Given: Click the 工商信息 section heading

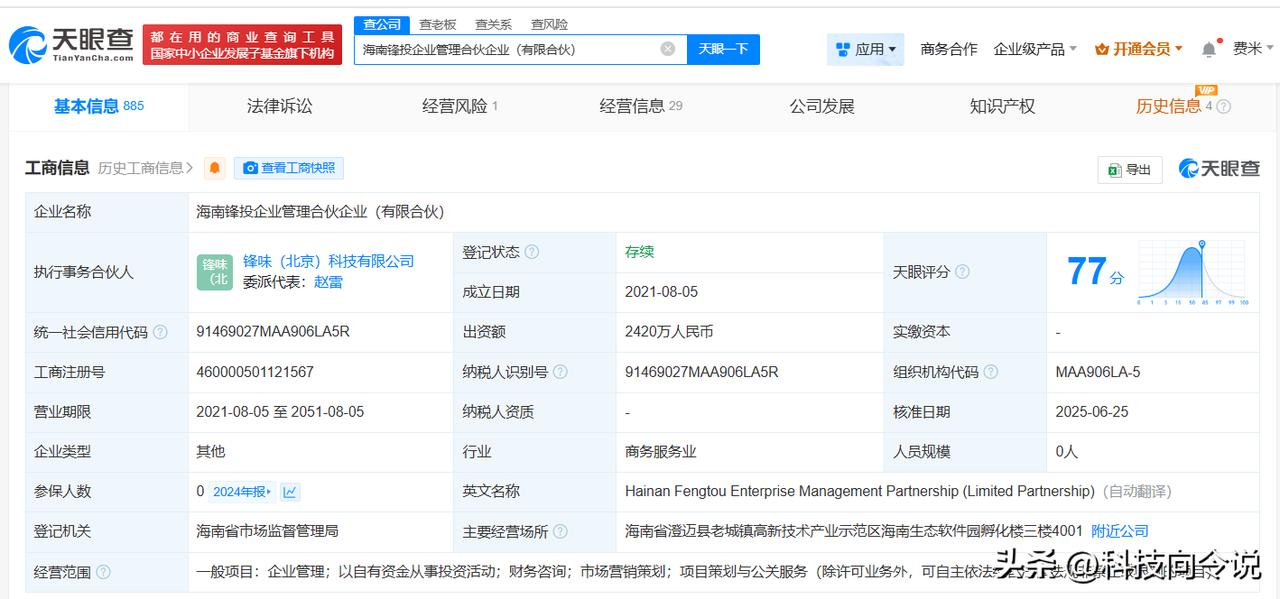Looking at the screenshot, I should point(57,168).
